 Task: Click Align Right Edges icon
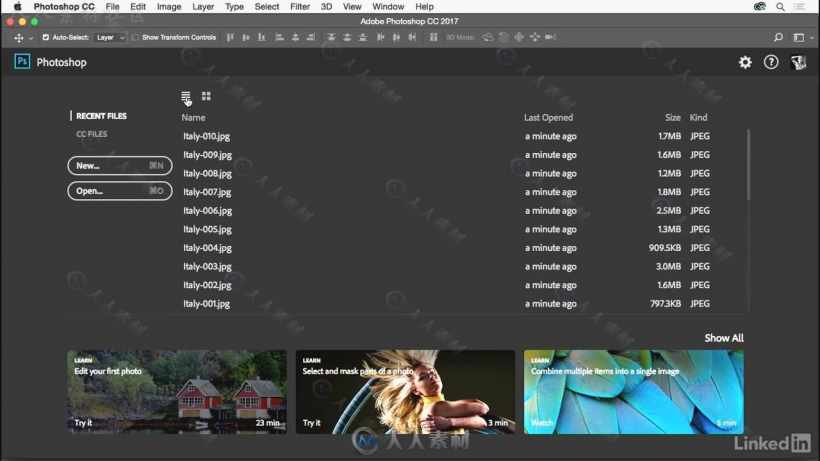tap(311, 37)
